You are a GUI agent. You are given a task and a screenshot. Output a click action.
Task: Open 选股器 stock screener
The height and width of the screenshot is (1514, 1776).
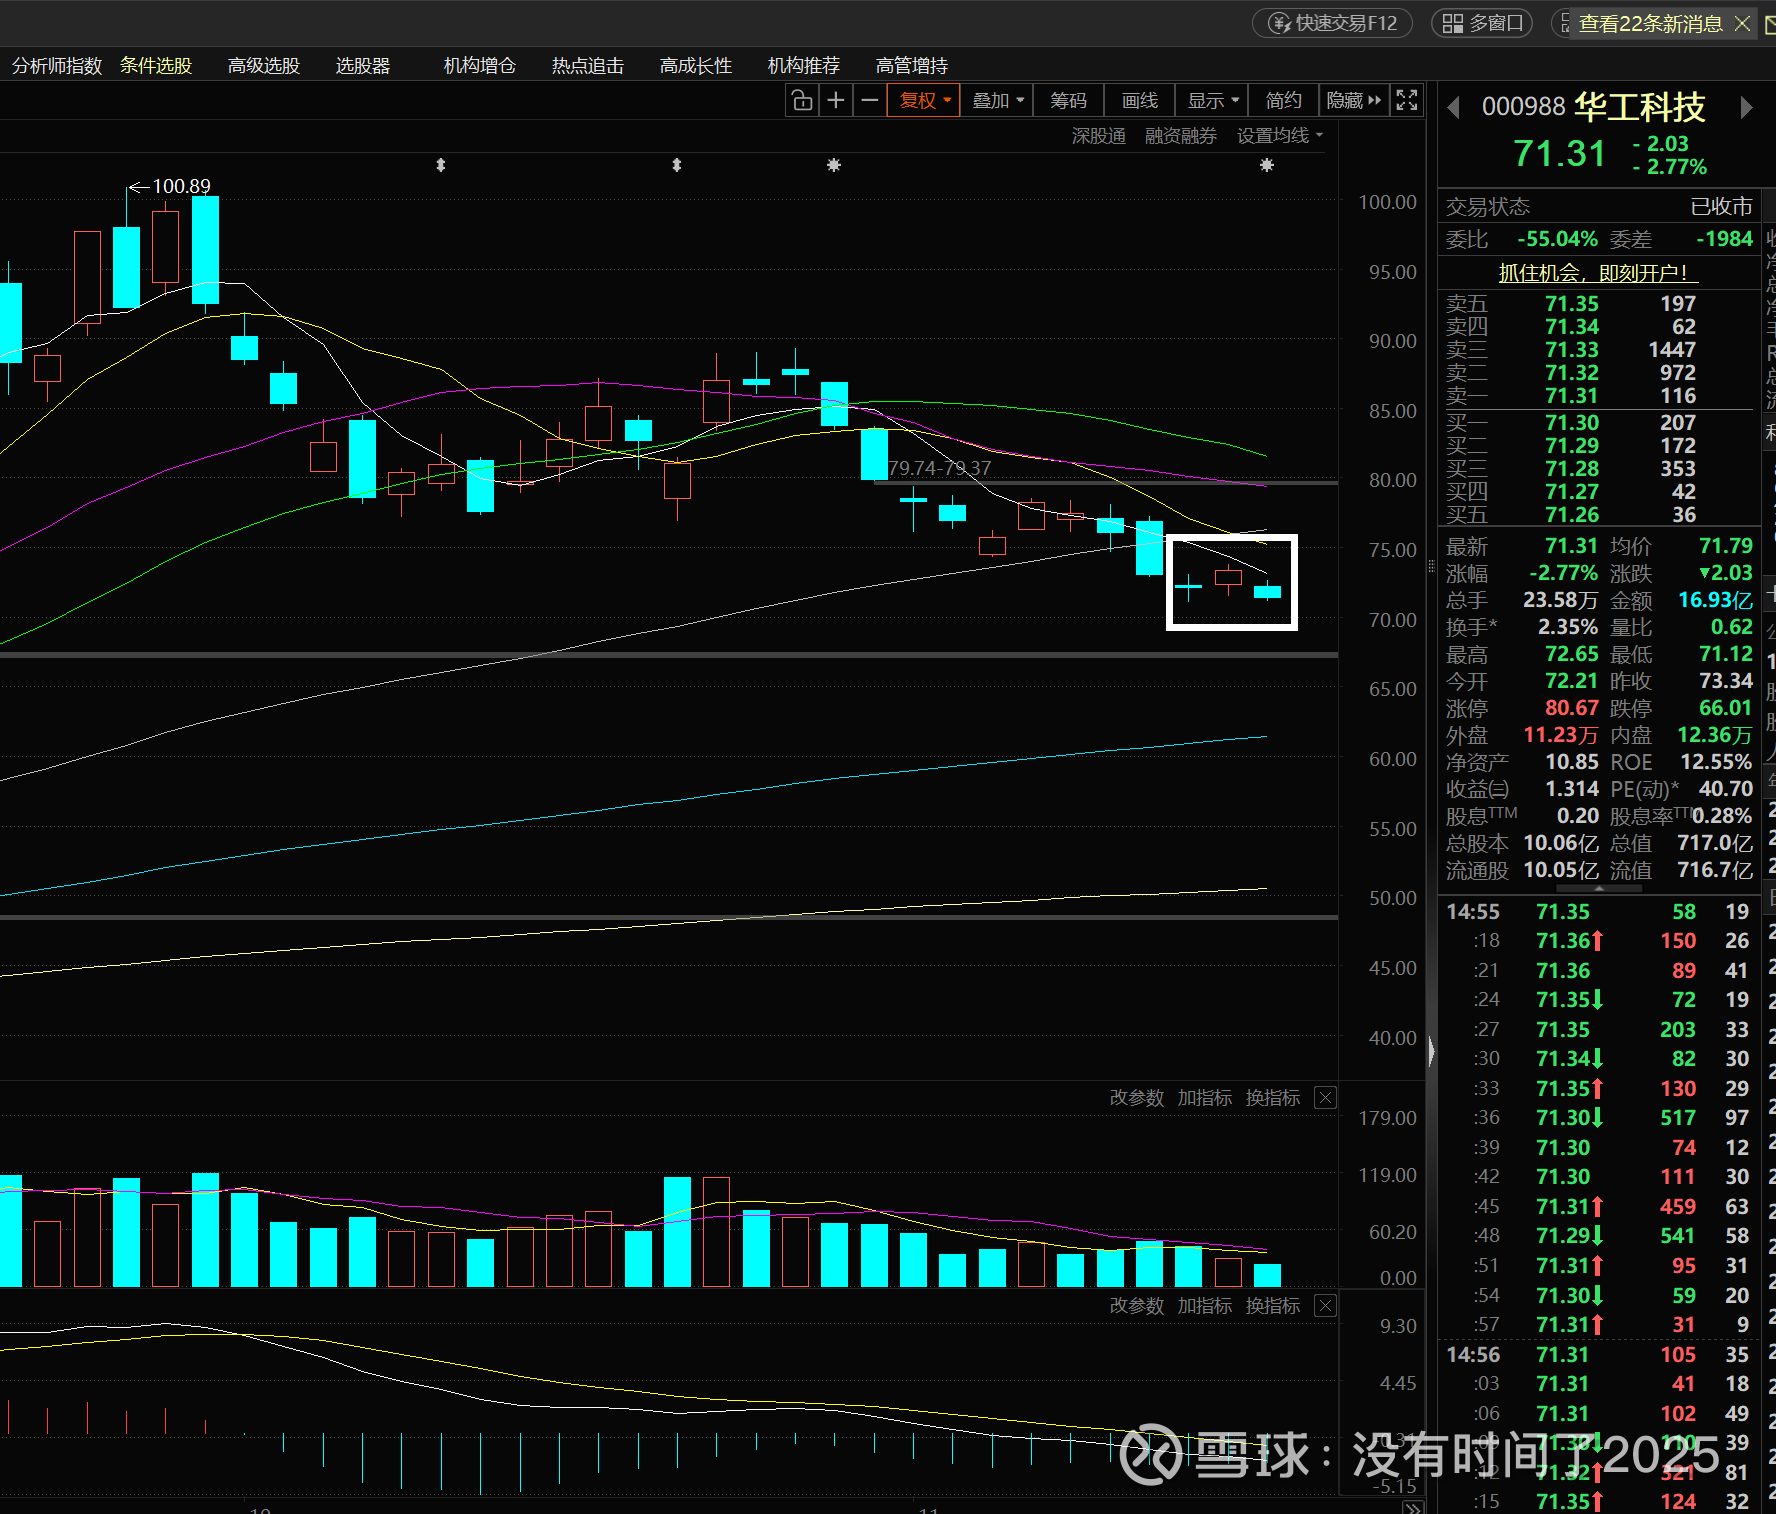[x=362, y=66]
